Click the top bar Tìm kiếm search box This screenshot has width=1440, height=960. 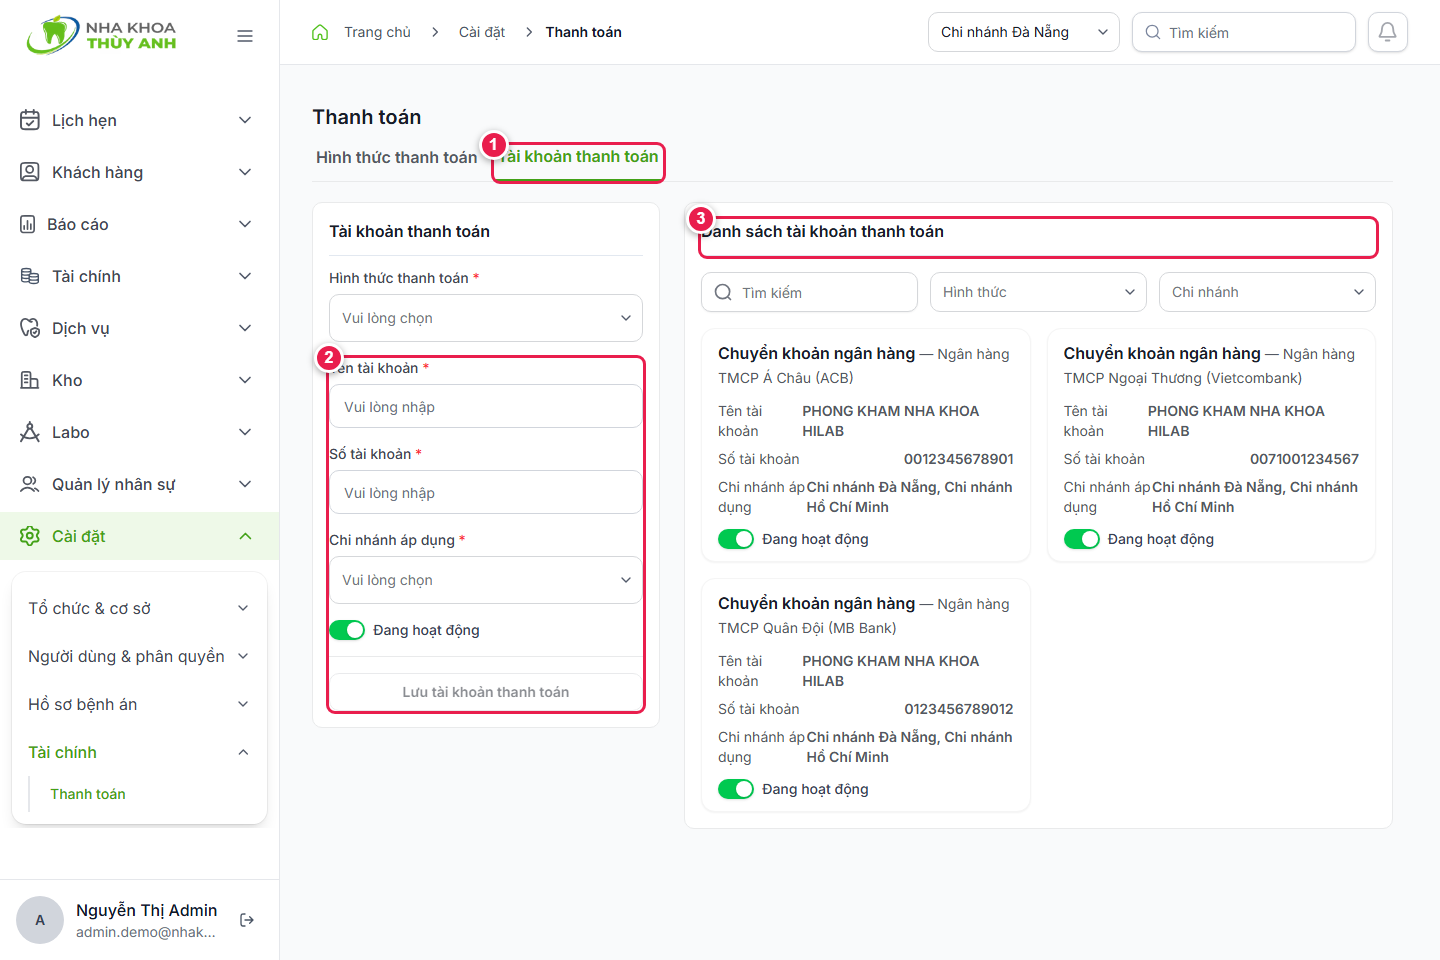click(x=1244, y=32)
